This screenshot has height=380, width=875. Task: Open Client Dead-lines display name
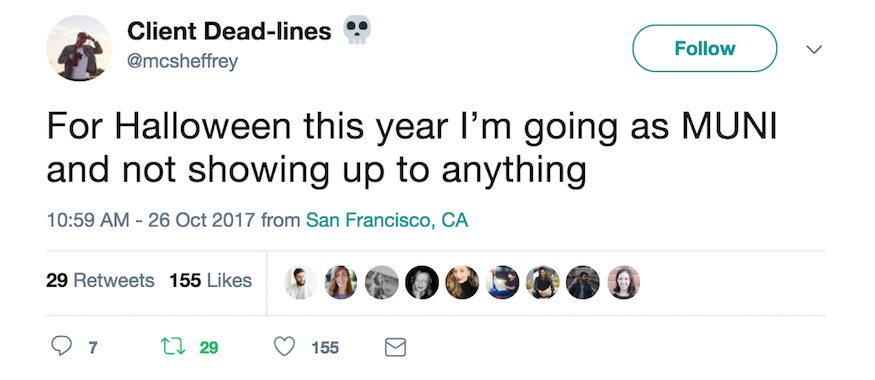coord(229,31)
